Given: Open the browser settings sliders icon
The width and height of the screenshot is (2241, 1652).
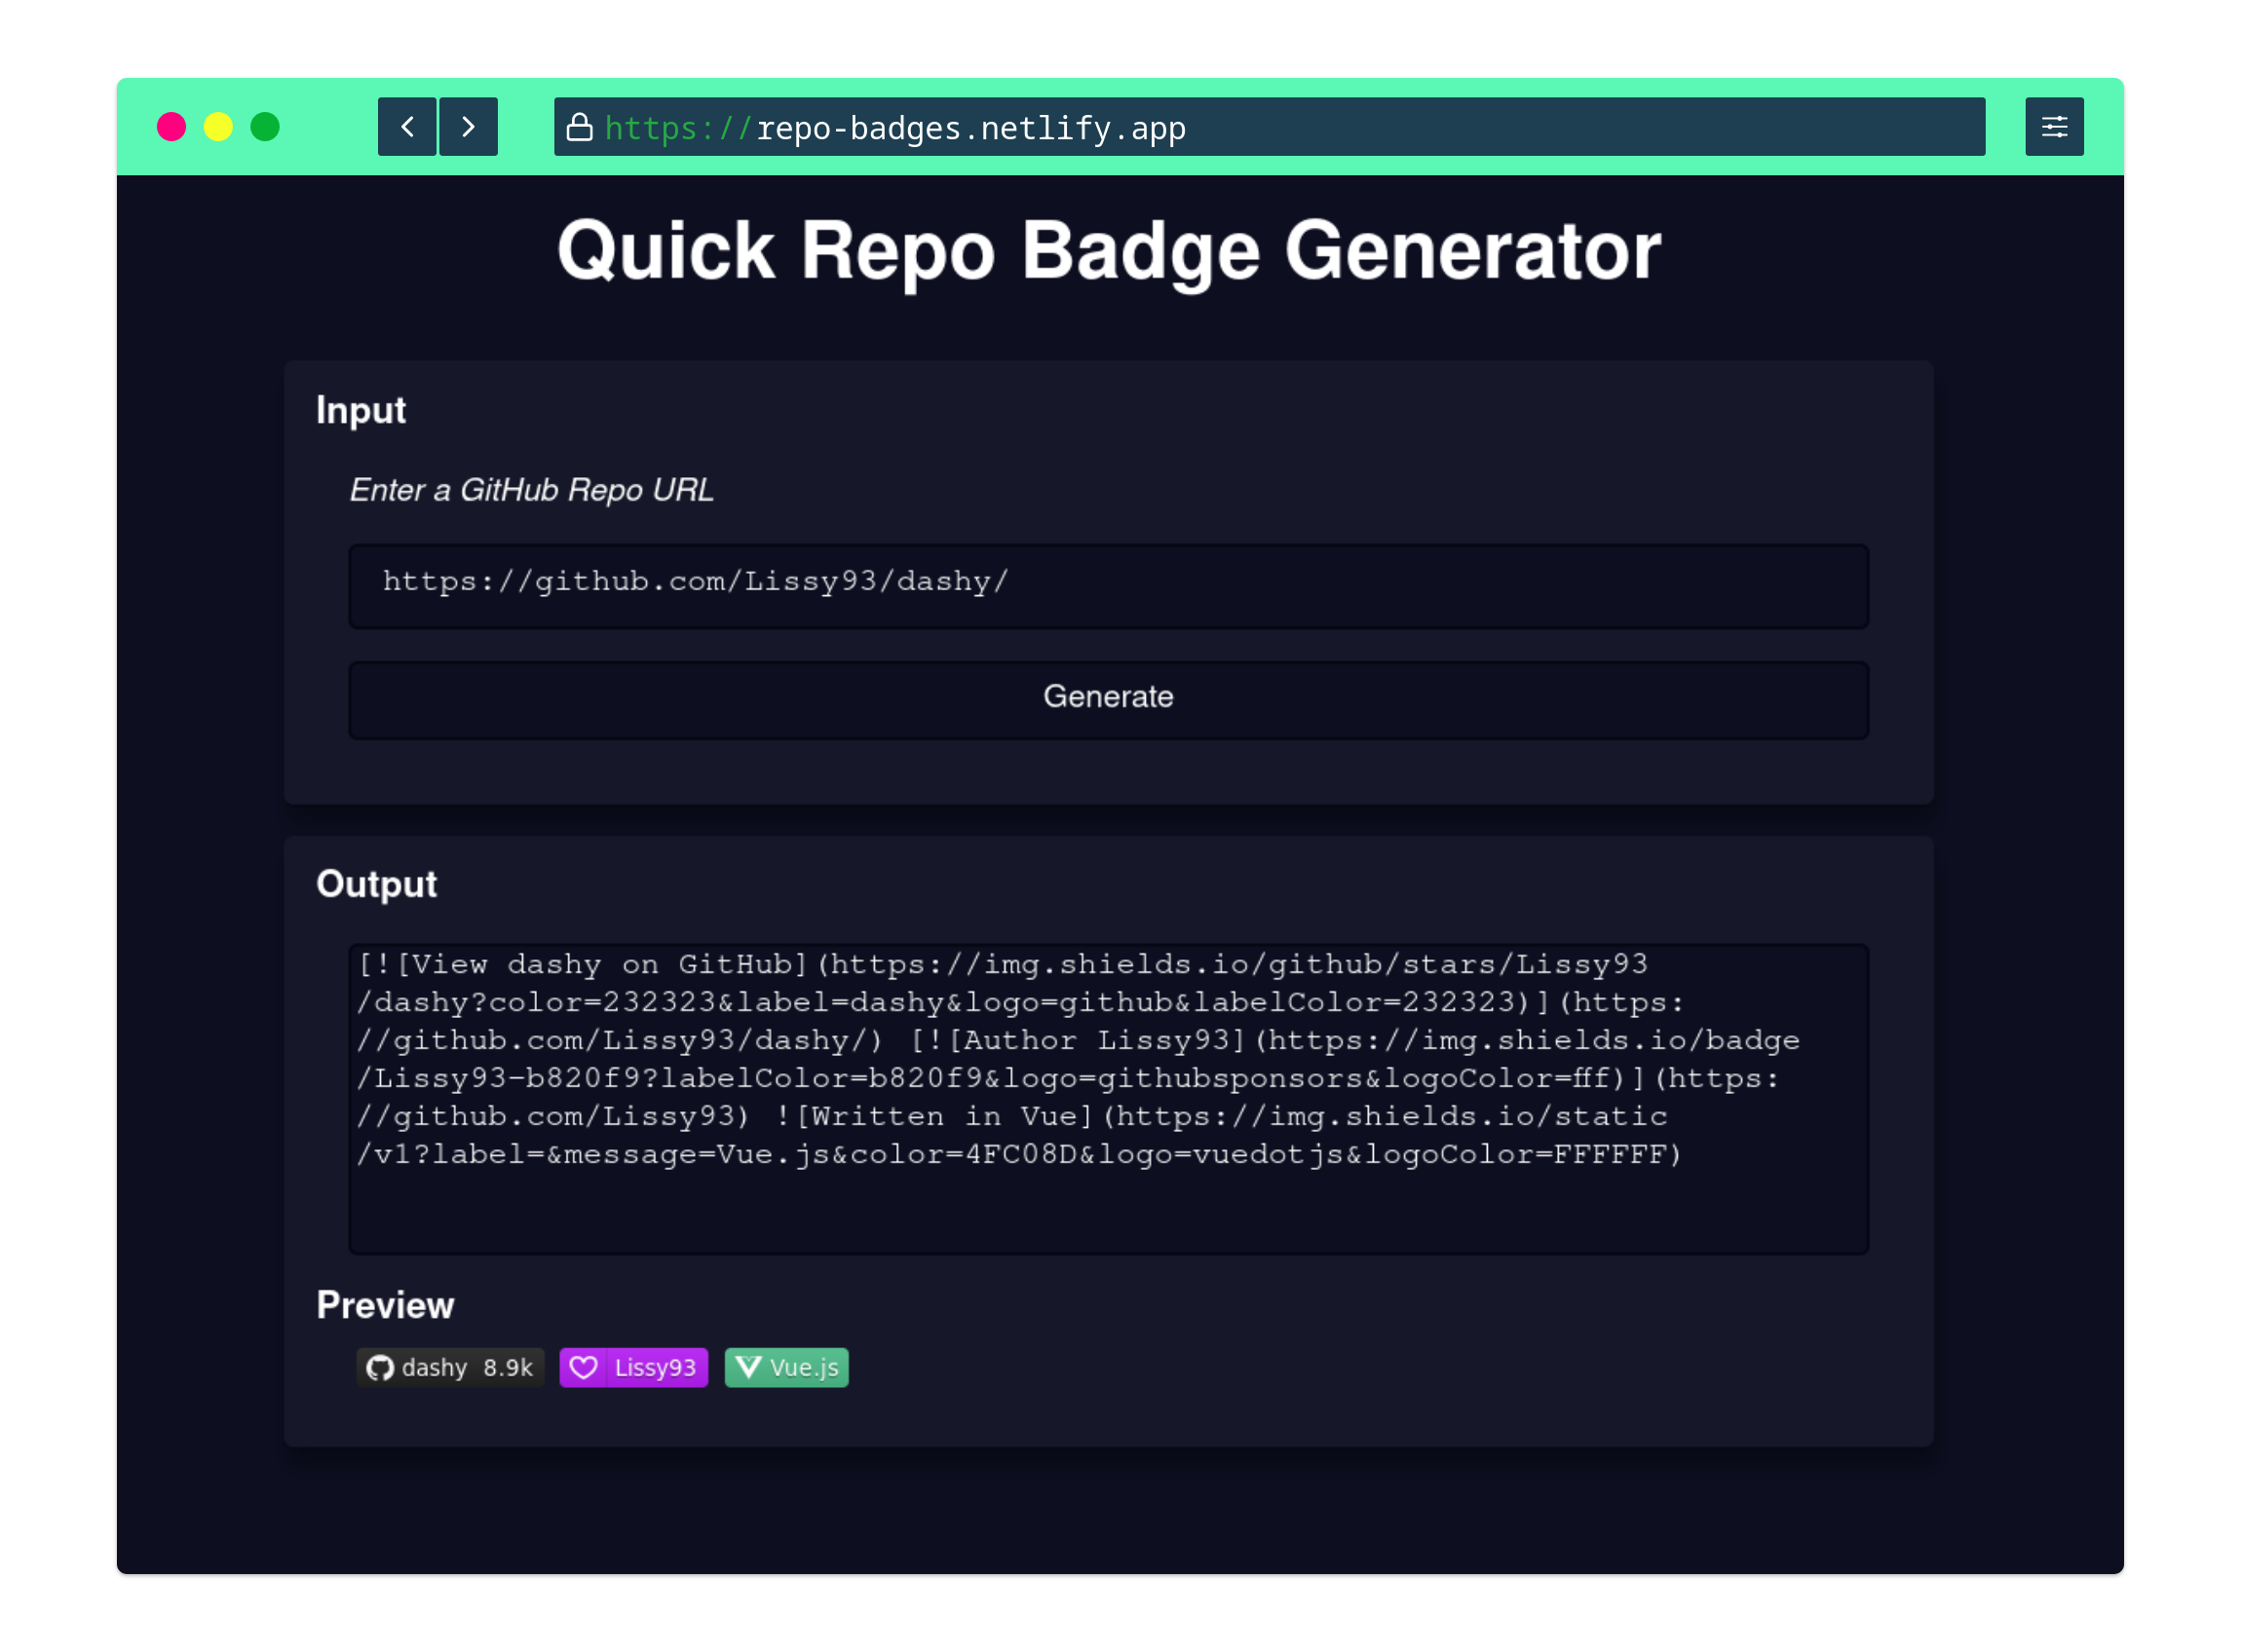Looking at the screenshot, I should coord(2054,127).
